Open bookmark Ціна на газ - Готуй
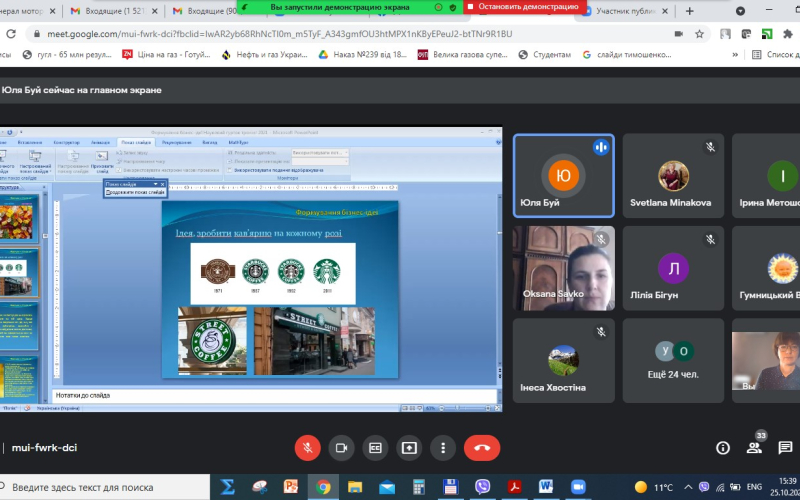The width and height of the screenshot is (800, 500). (166, 55)
